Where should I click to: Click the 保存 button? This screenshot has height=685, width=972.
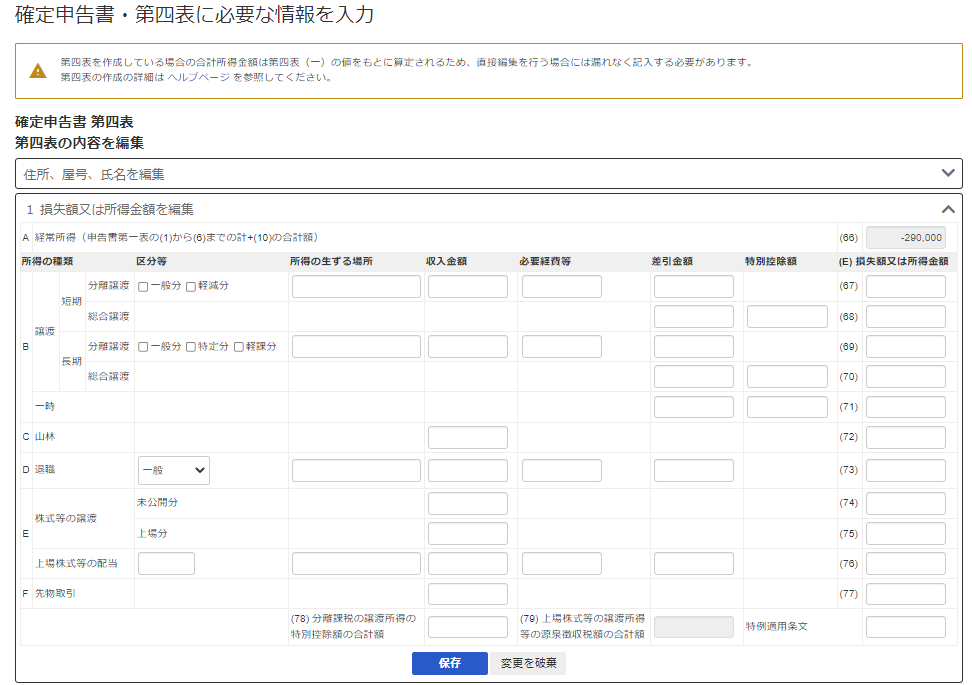[x=449, y=663]
